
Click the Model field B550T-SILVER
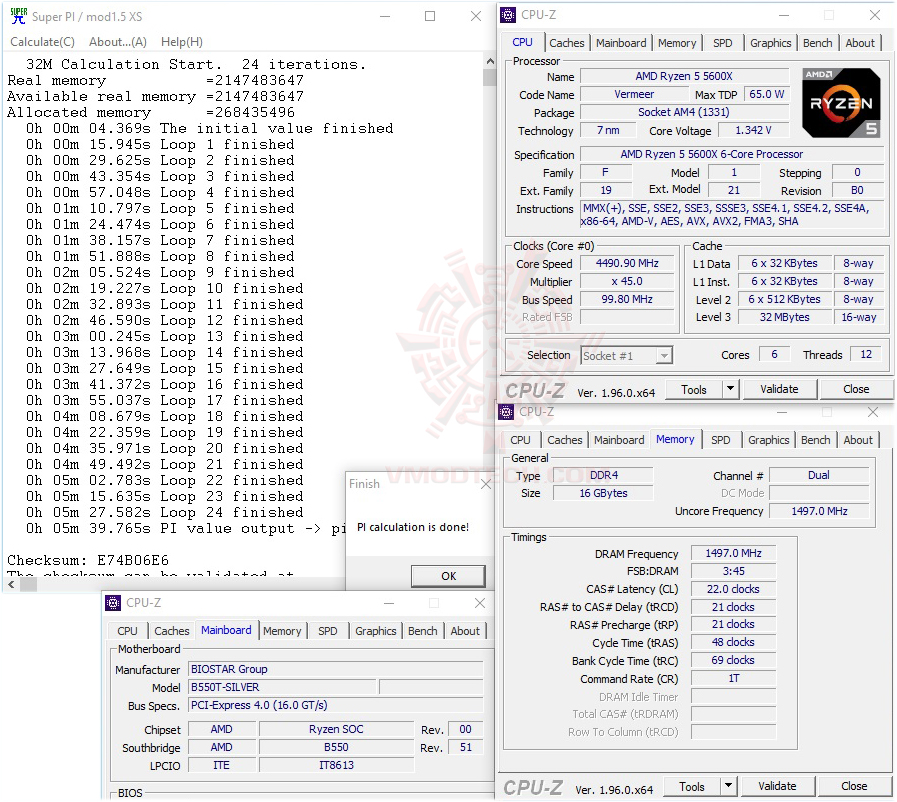(283, 687)
